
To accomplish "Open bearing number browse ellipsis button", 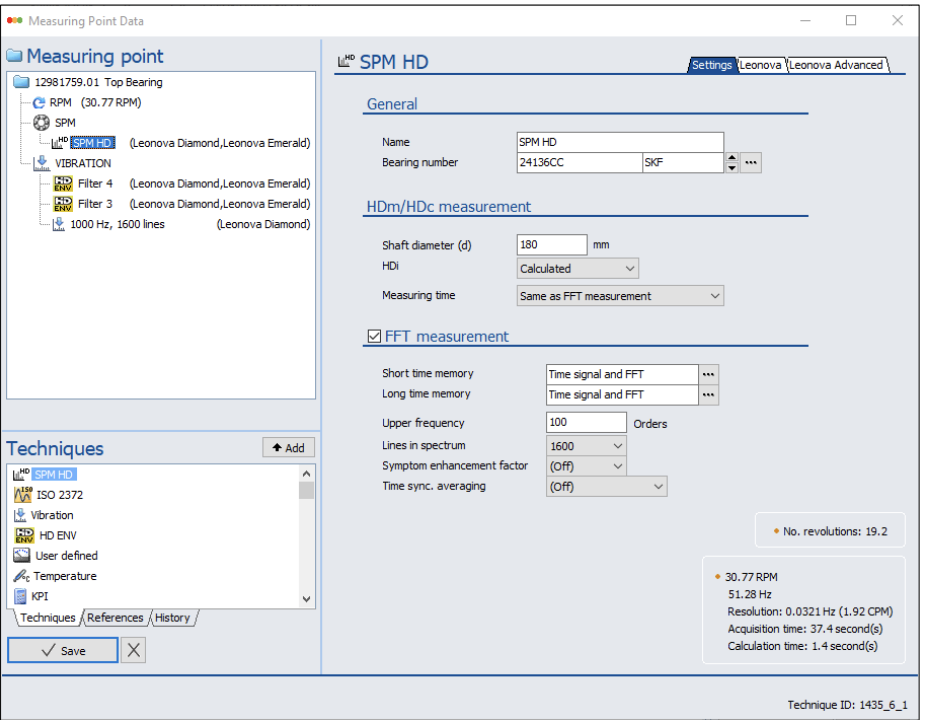I will pyautogui.click(x=751, y=163).
